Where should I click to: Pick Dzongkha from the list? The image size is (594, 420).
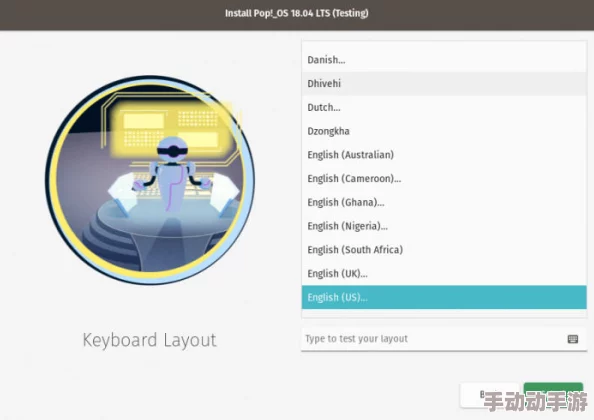click(x=444, y=131)
